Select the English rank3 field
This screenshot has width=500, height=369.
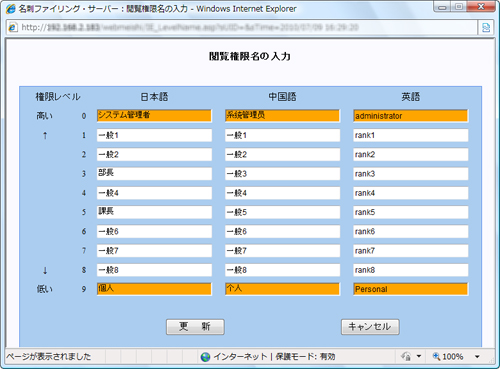pyautogui.click(x=411, y=174)
